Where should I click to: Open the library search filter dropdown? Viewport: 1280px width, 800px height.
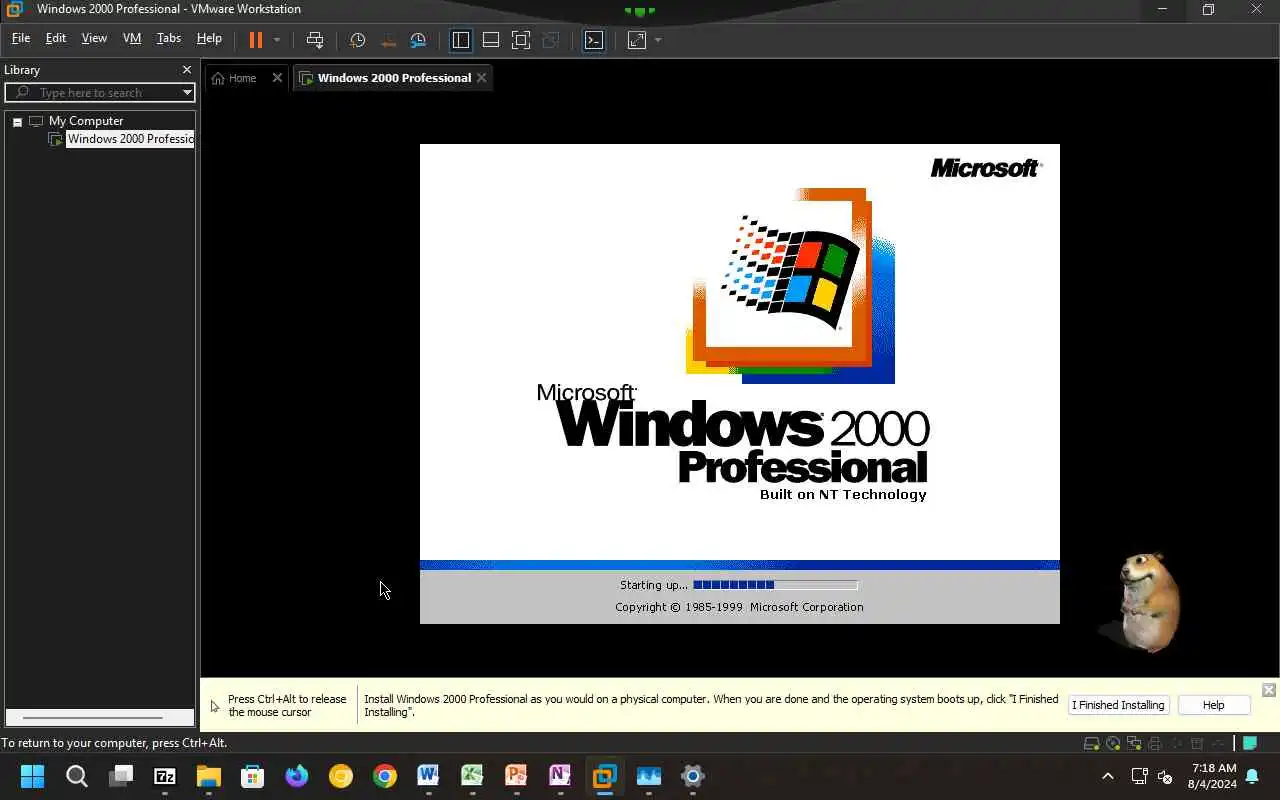pyautogui.click(x=187, y=92)
